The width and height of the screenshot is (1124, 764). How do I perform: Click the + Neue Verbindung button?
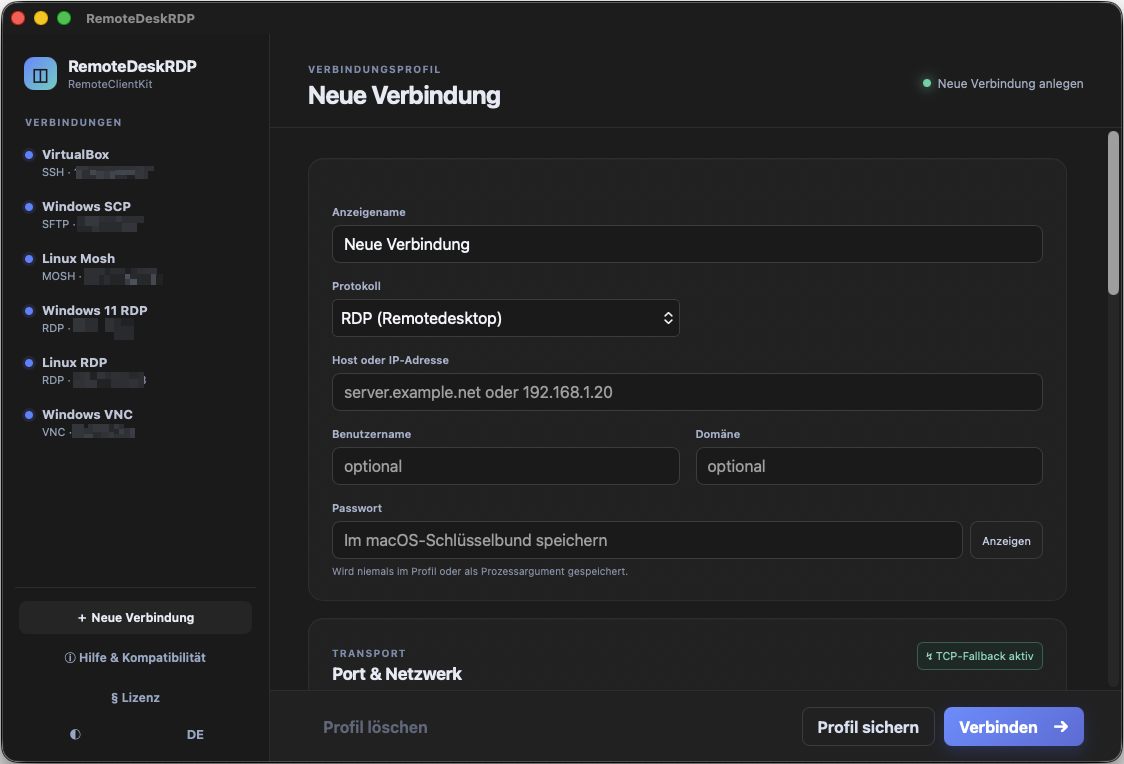pyautogui.click(x=135, y=618)
